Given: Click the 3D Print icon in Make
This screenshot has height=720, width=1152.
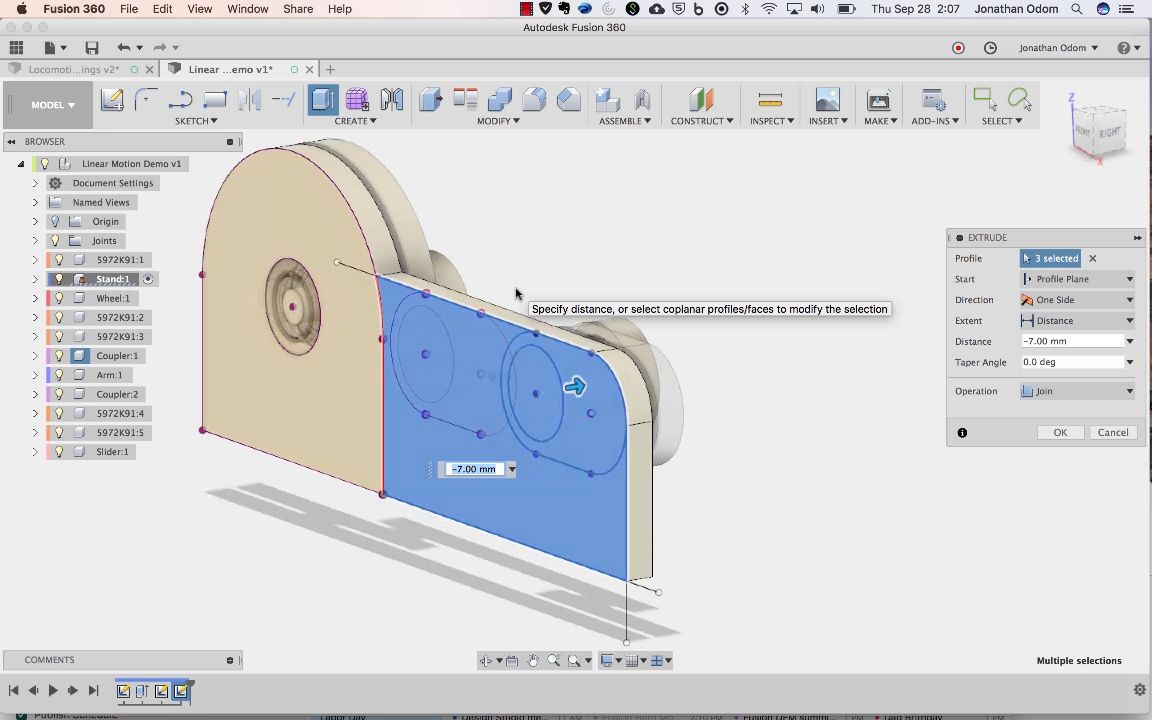Looking at the screenshot, I should point(879,99).
